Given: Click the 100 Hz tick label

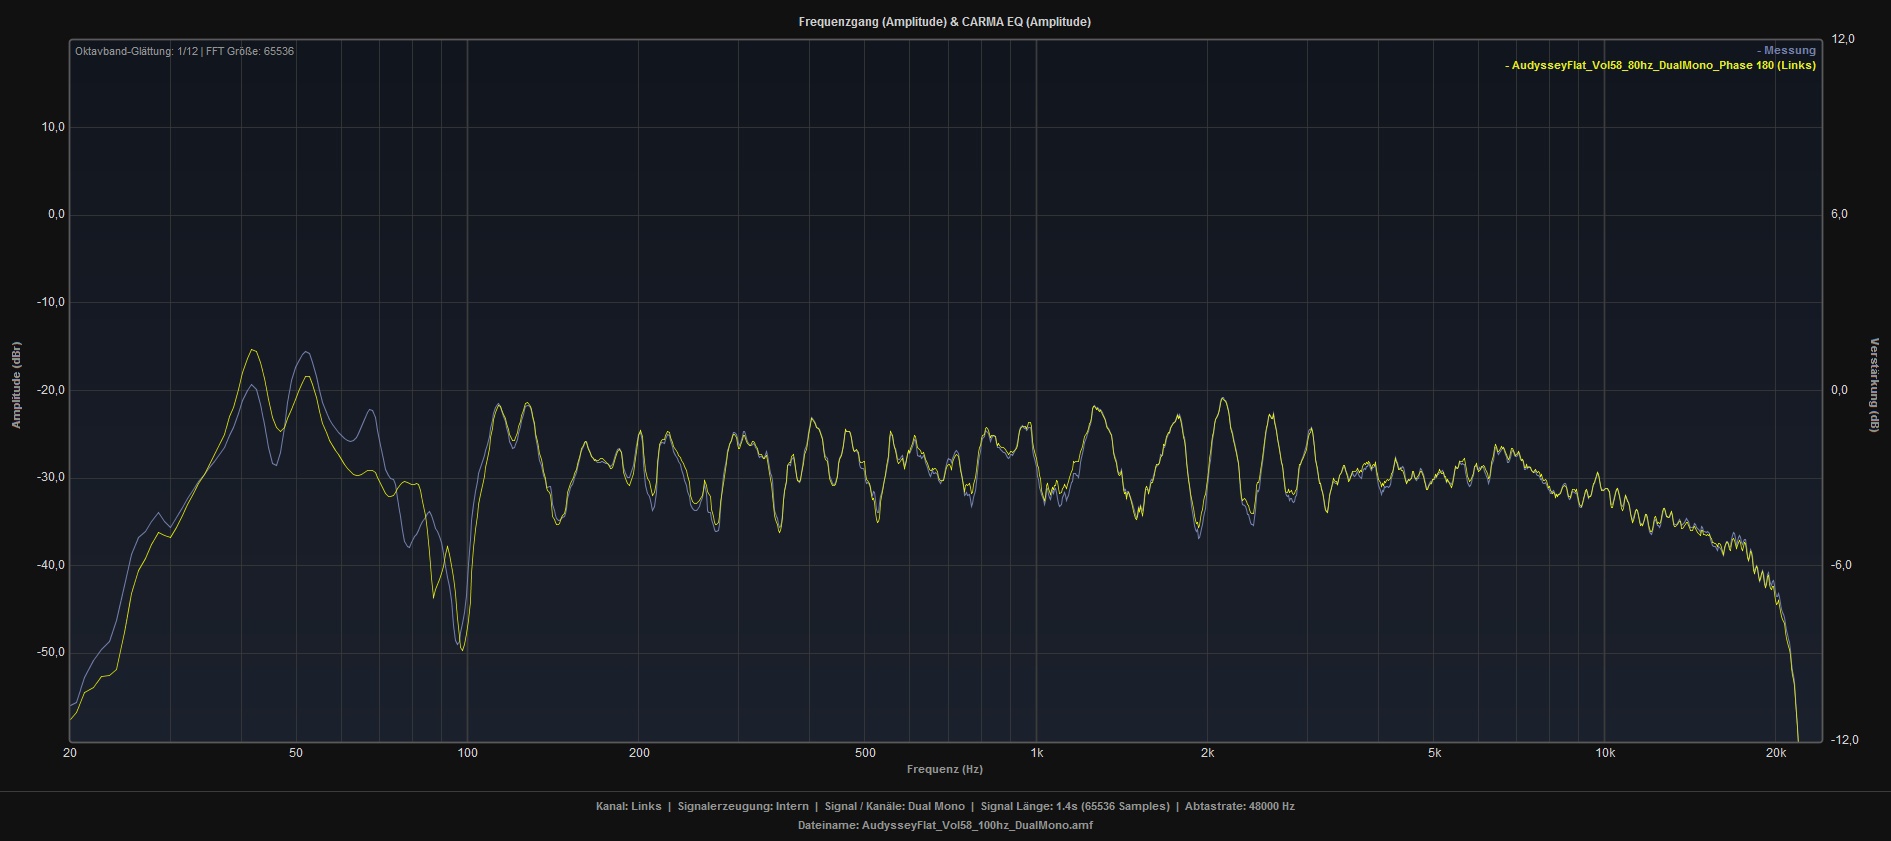Looking at the screenshot, I should tap(467, 753).
